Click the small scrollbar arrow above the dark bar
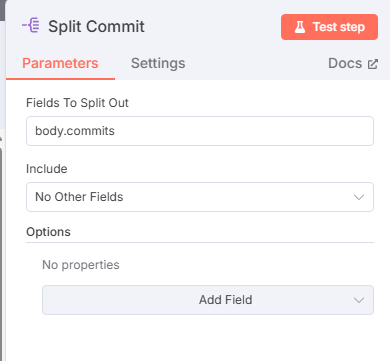This screenshot has height=361, width=390. (1, 137)
